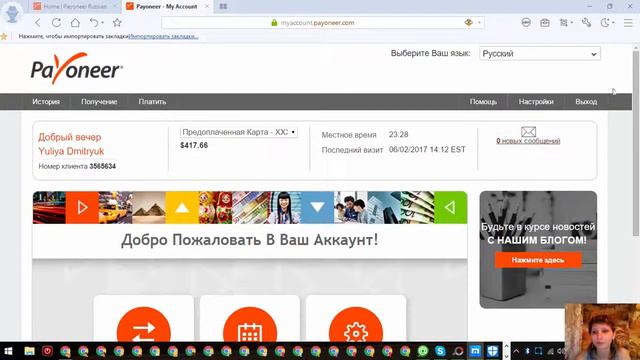
Task: Open the Windows Start menu
Action: click(x=8, y=351)
